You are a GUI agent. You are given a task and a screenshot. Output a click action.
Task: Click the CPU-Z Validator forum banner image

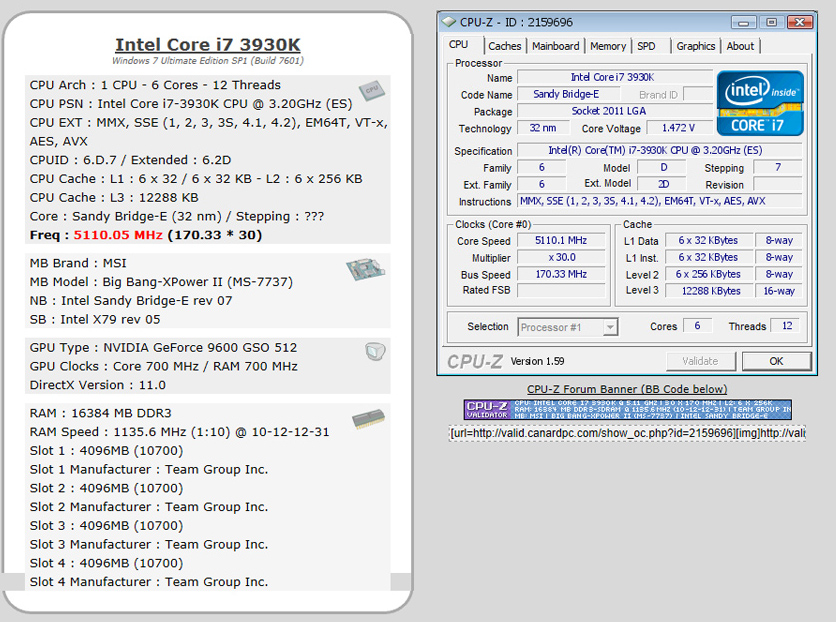627,409
